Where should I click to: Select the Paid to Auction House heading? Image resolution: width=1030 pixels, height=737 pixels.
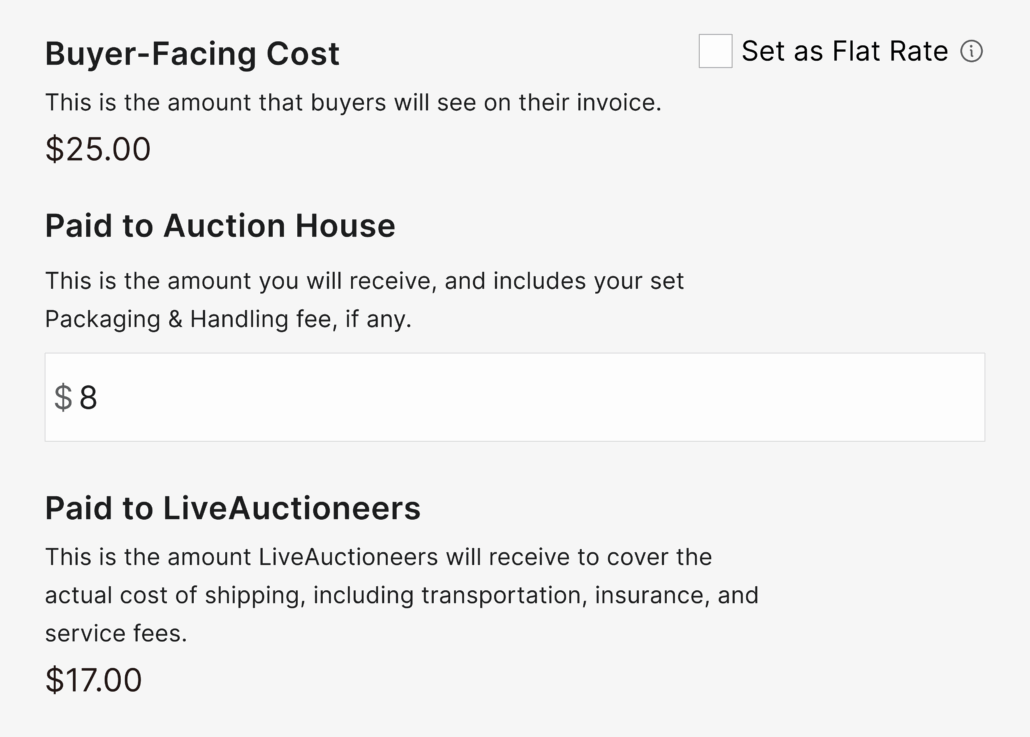tap(220, 226)
